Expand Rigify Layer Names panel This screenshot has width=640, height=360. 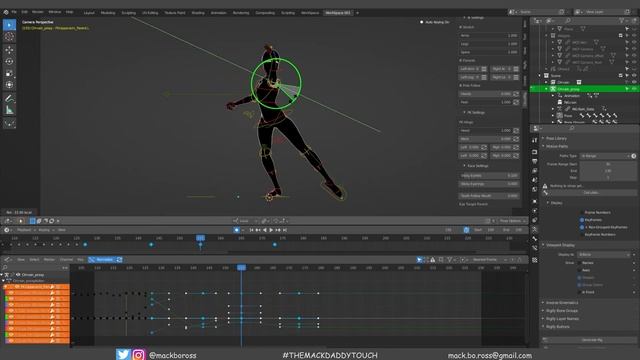[562, 319]
